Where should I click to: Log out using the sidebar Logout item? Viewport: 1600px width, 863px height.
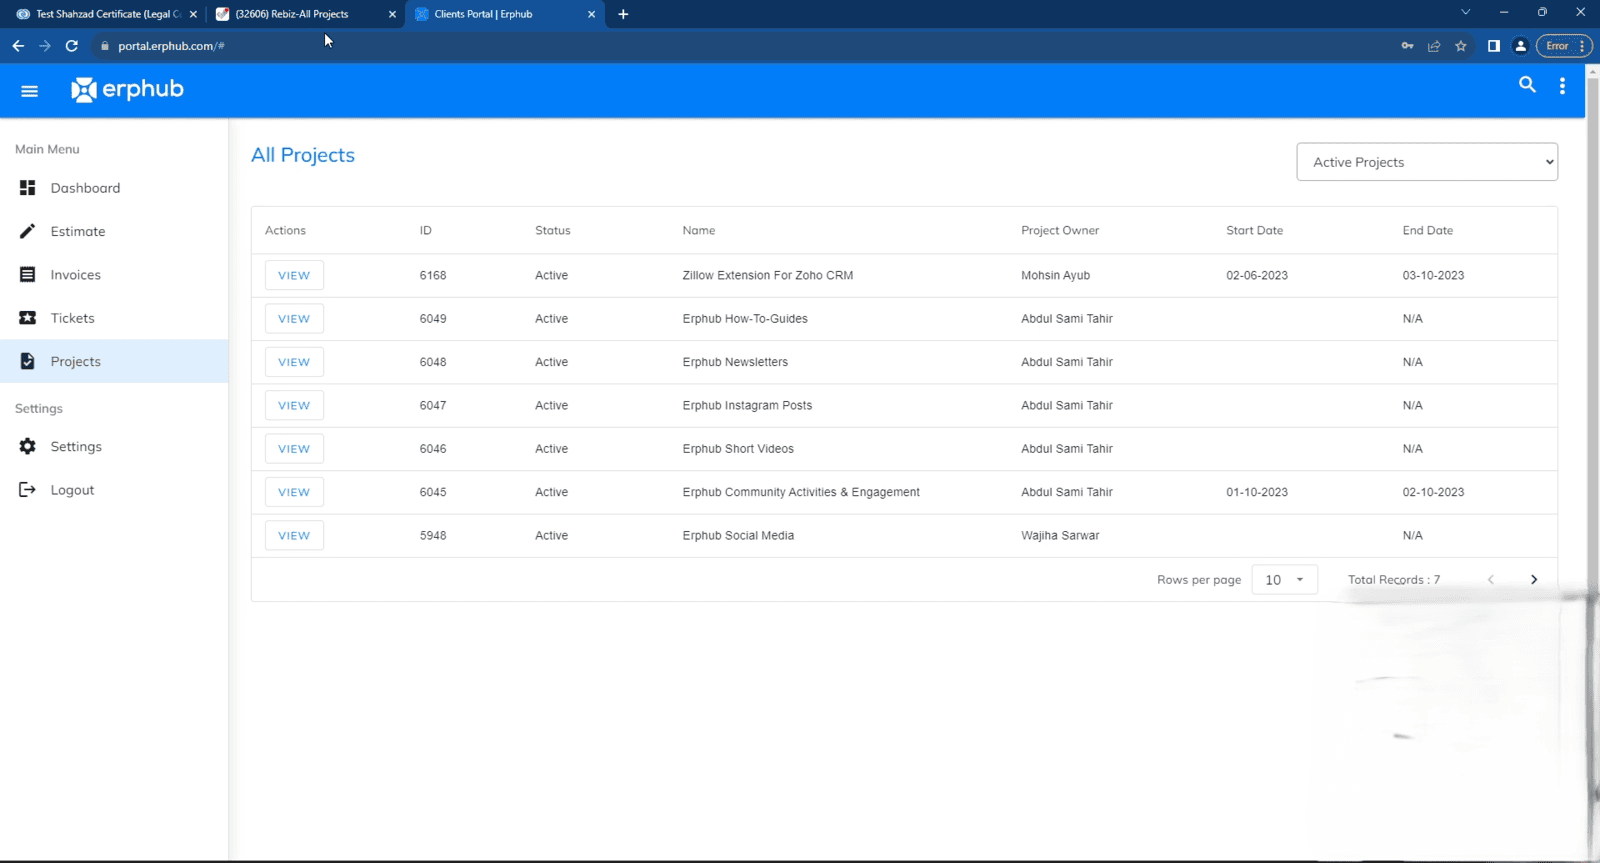point(72,490)
